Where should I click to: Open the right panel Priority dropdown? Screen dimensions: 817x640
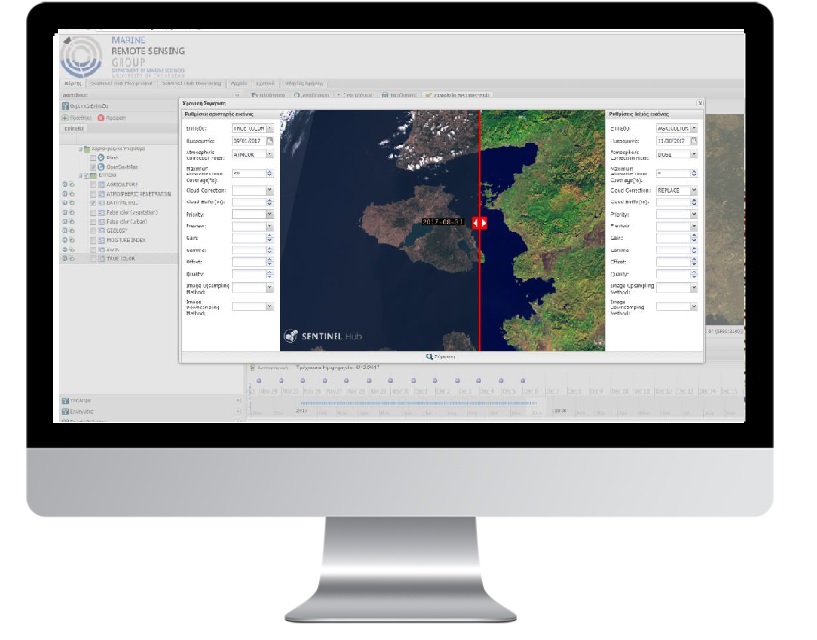pyautogui.click(x=694, y=214)
